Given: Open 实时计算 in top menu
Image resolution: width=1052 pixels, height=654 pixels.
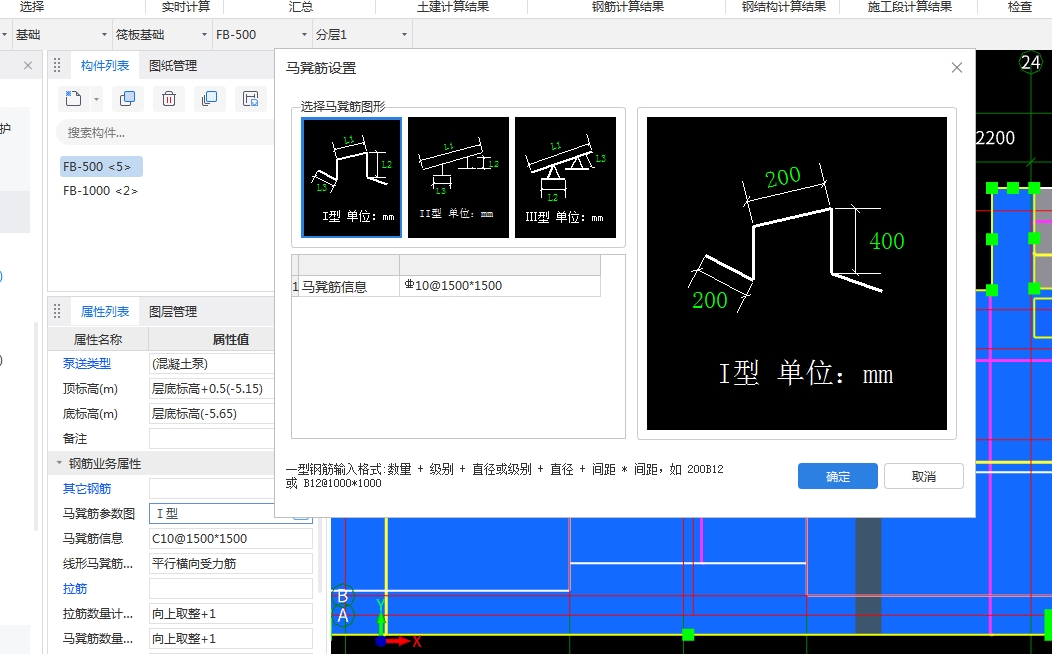Looking at the screenshot, I should (186, 7).
